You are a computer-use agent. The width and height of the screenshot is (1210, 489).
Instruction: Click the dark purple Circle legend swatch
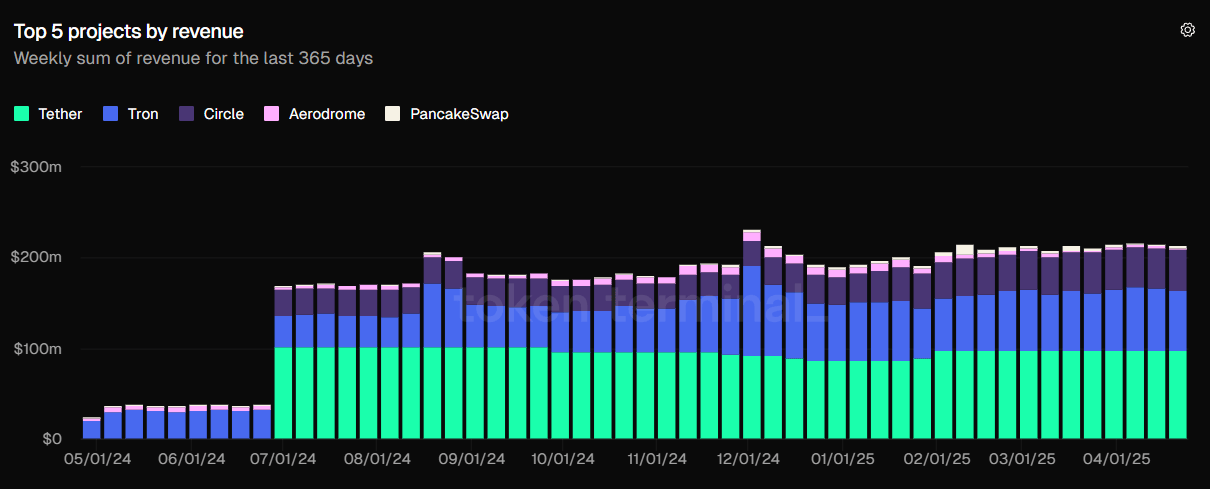[x=187, y=114]
